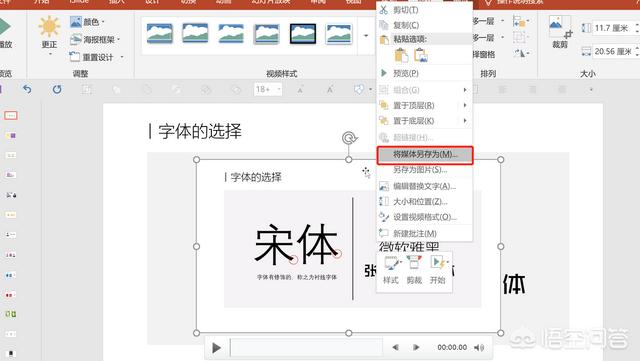Open 样式 style in the mini toolbar
This screenshot has height=361, width=640.
391,270
